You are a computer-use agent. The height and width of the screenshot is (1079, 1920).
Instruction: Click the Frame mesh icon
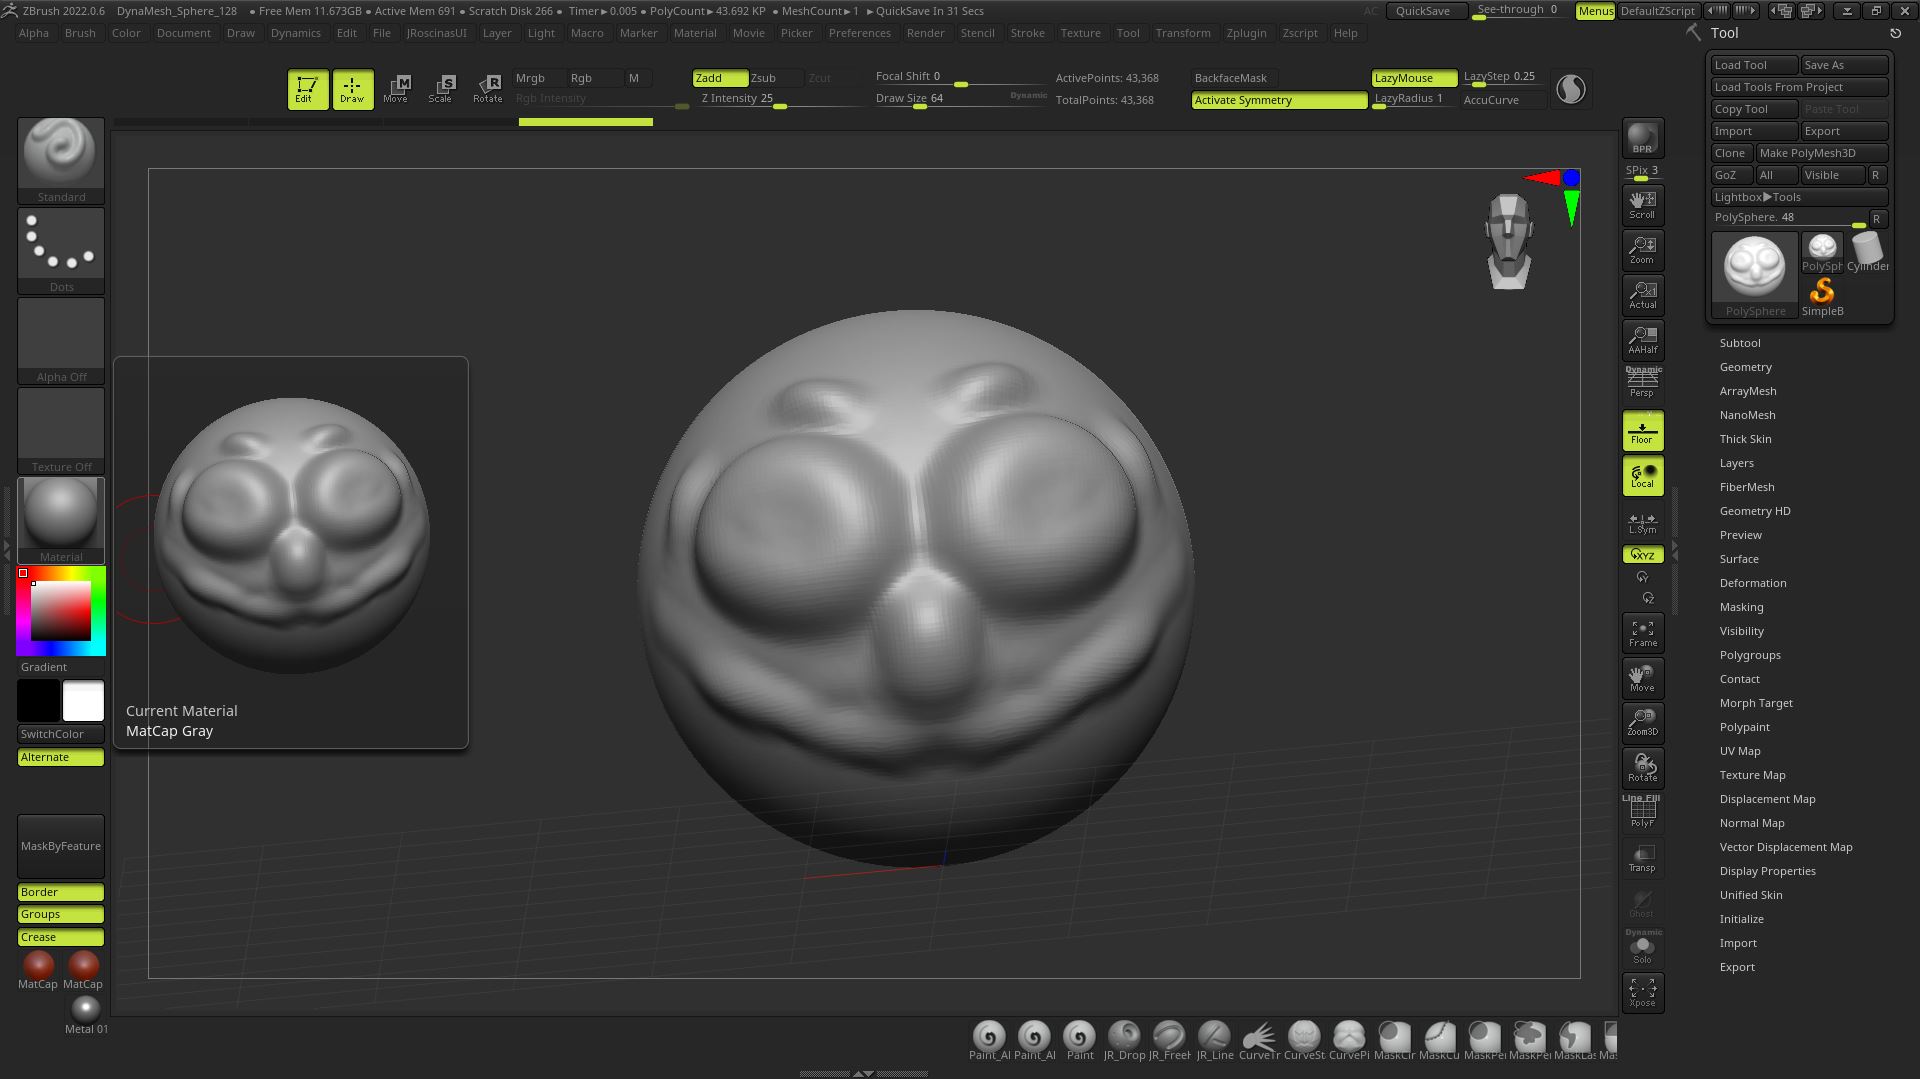(1642, 633)
